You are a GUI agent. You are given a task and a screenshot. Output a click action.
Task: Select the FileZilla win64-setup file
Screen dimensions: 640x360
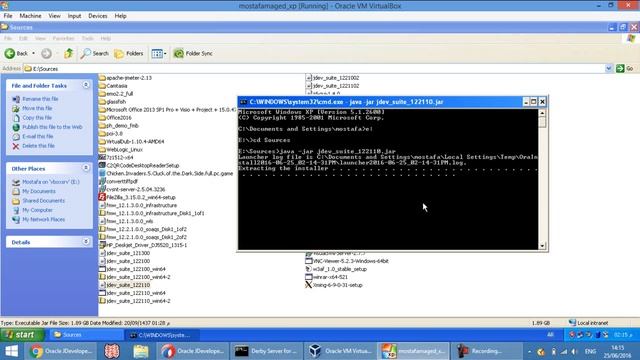click(137, 198)
